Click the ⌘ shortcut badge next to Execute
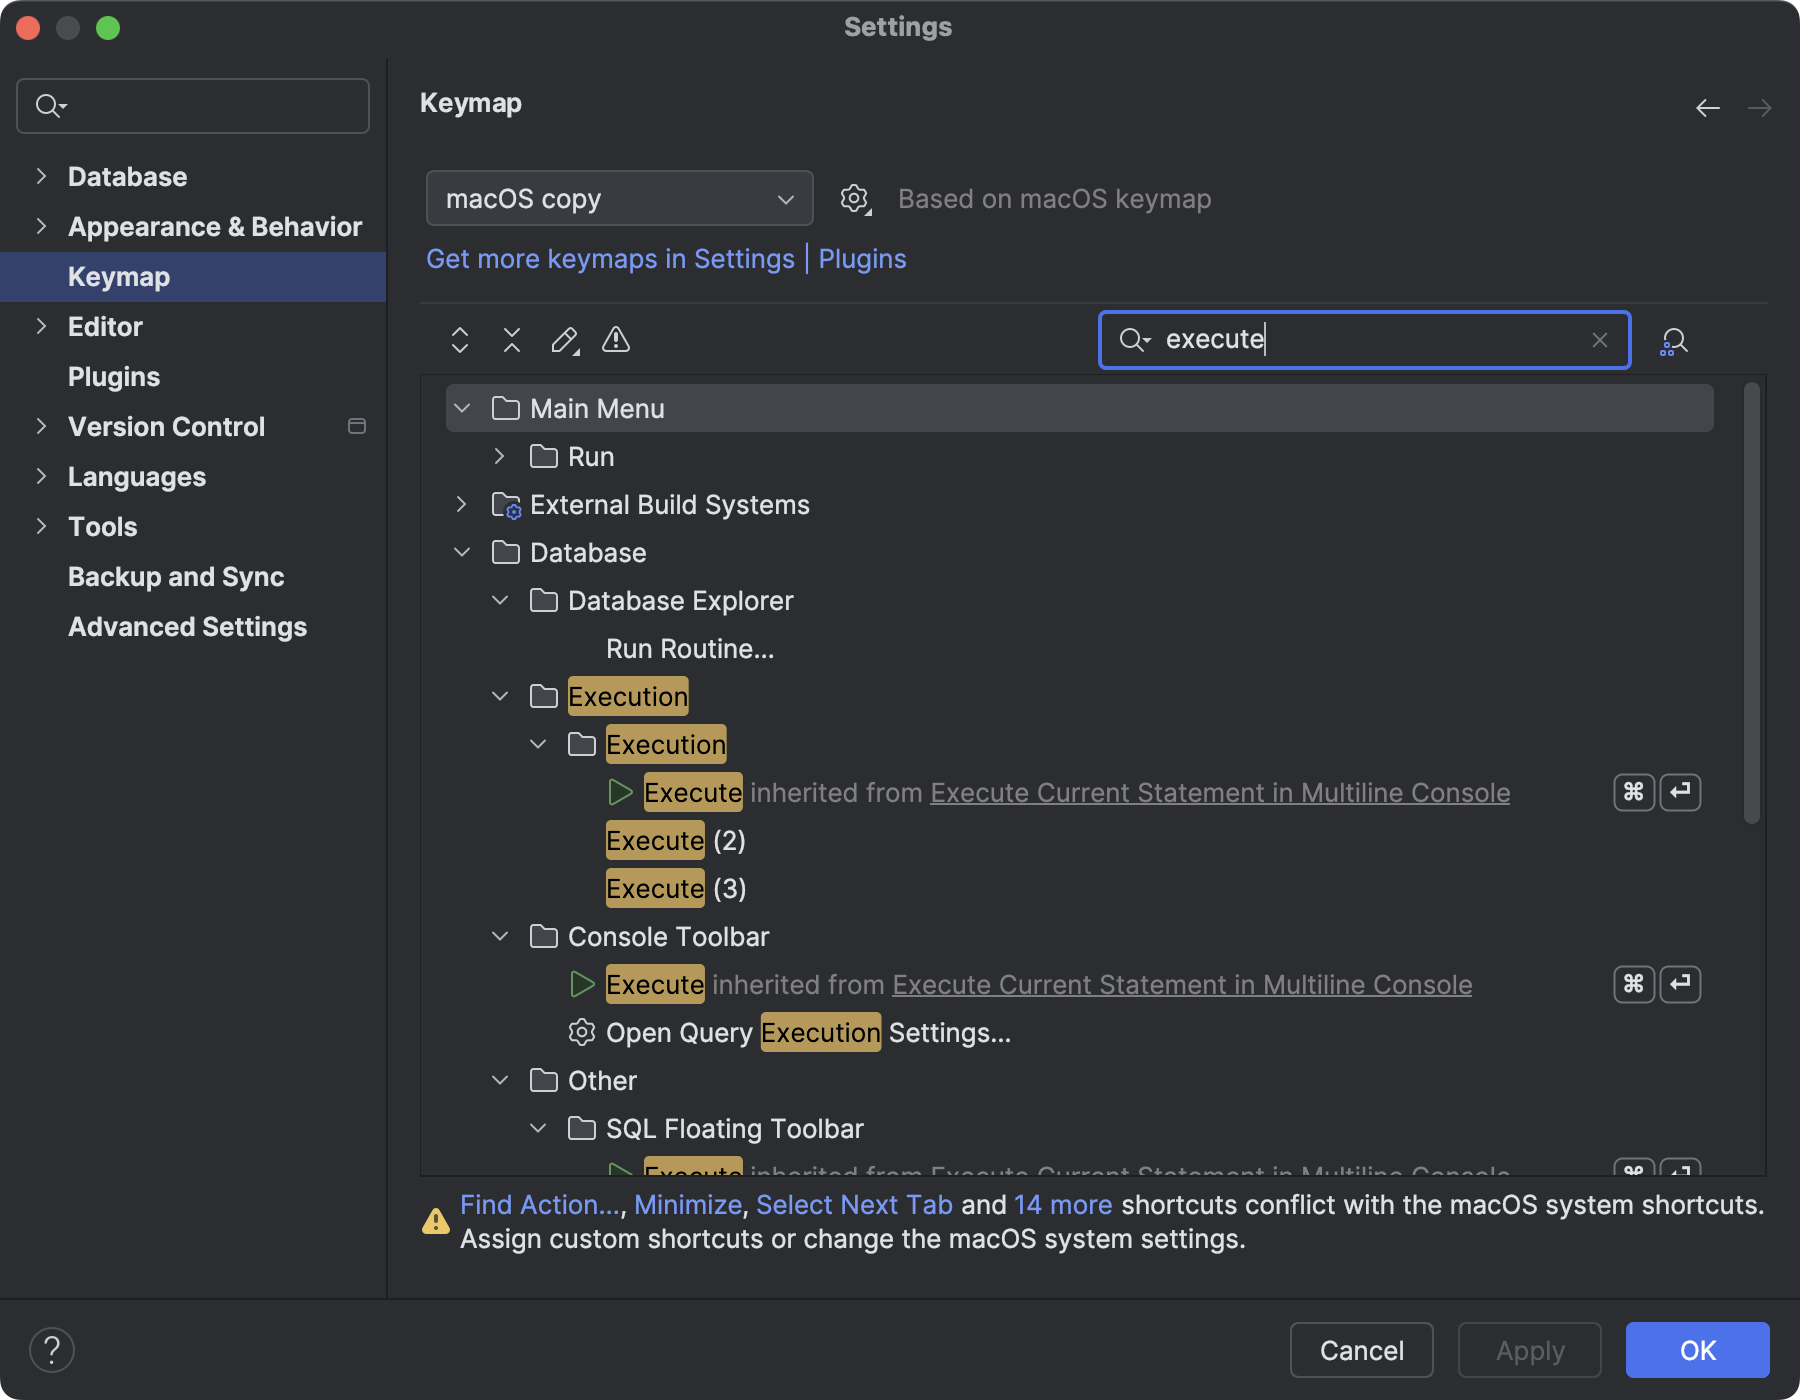Viewport: 1800px width, 1400px height. click(1633, 792)
